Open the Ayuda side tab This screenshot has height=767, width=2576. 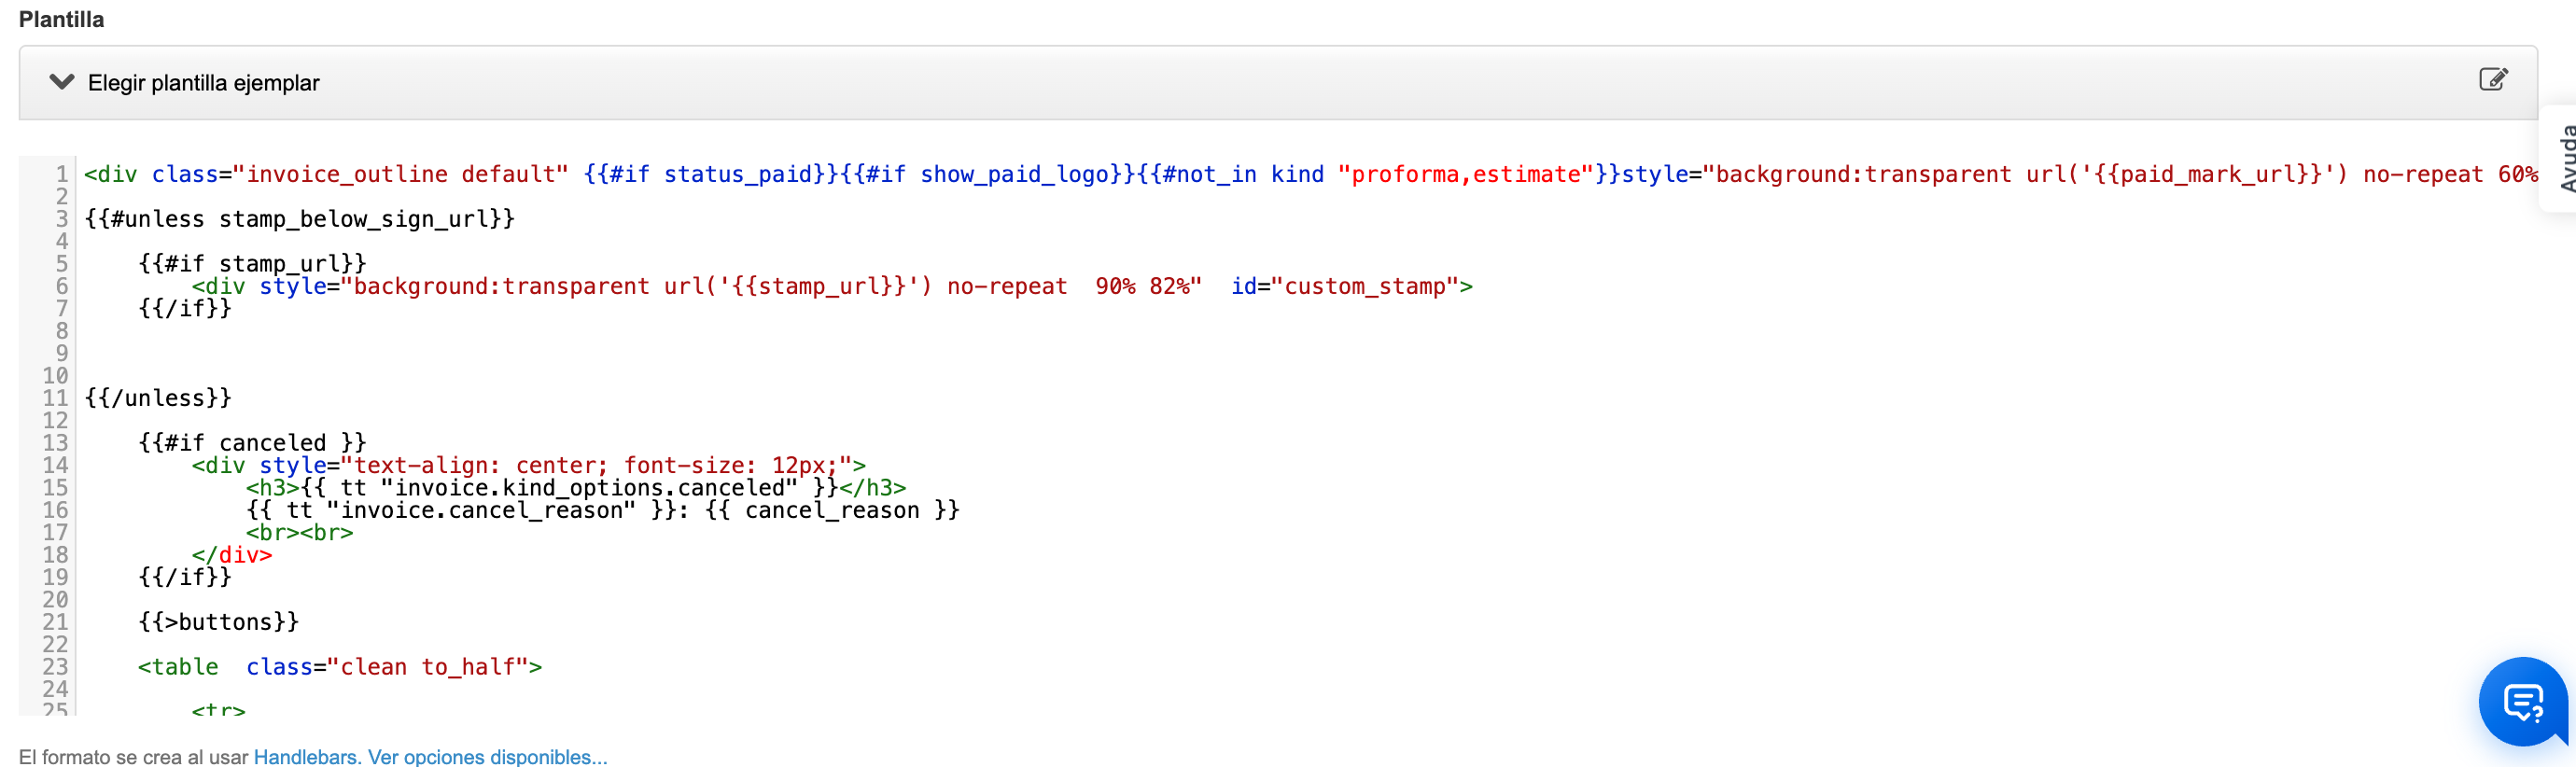pos(2564,158)
